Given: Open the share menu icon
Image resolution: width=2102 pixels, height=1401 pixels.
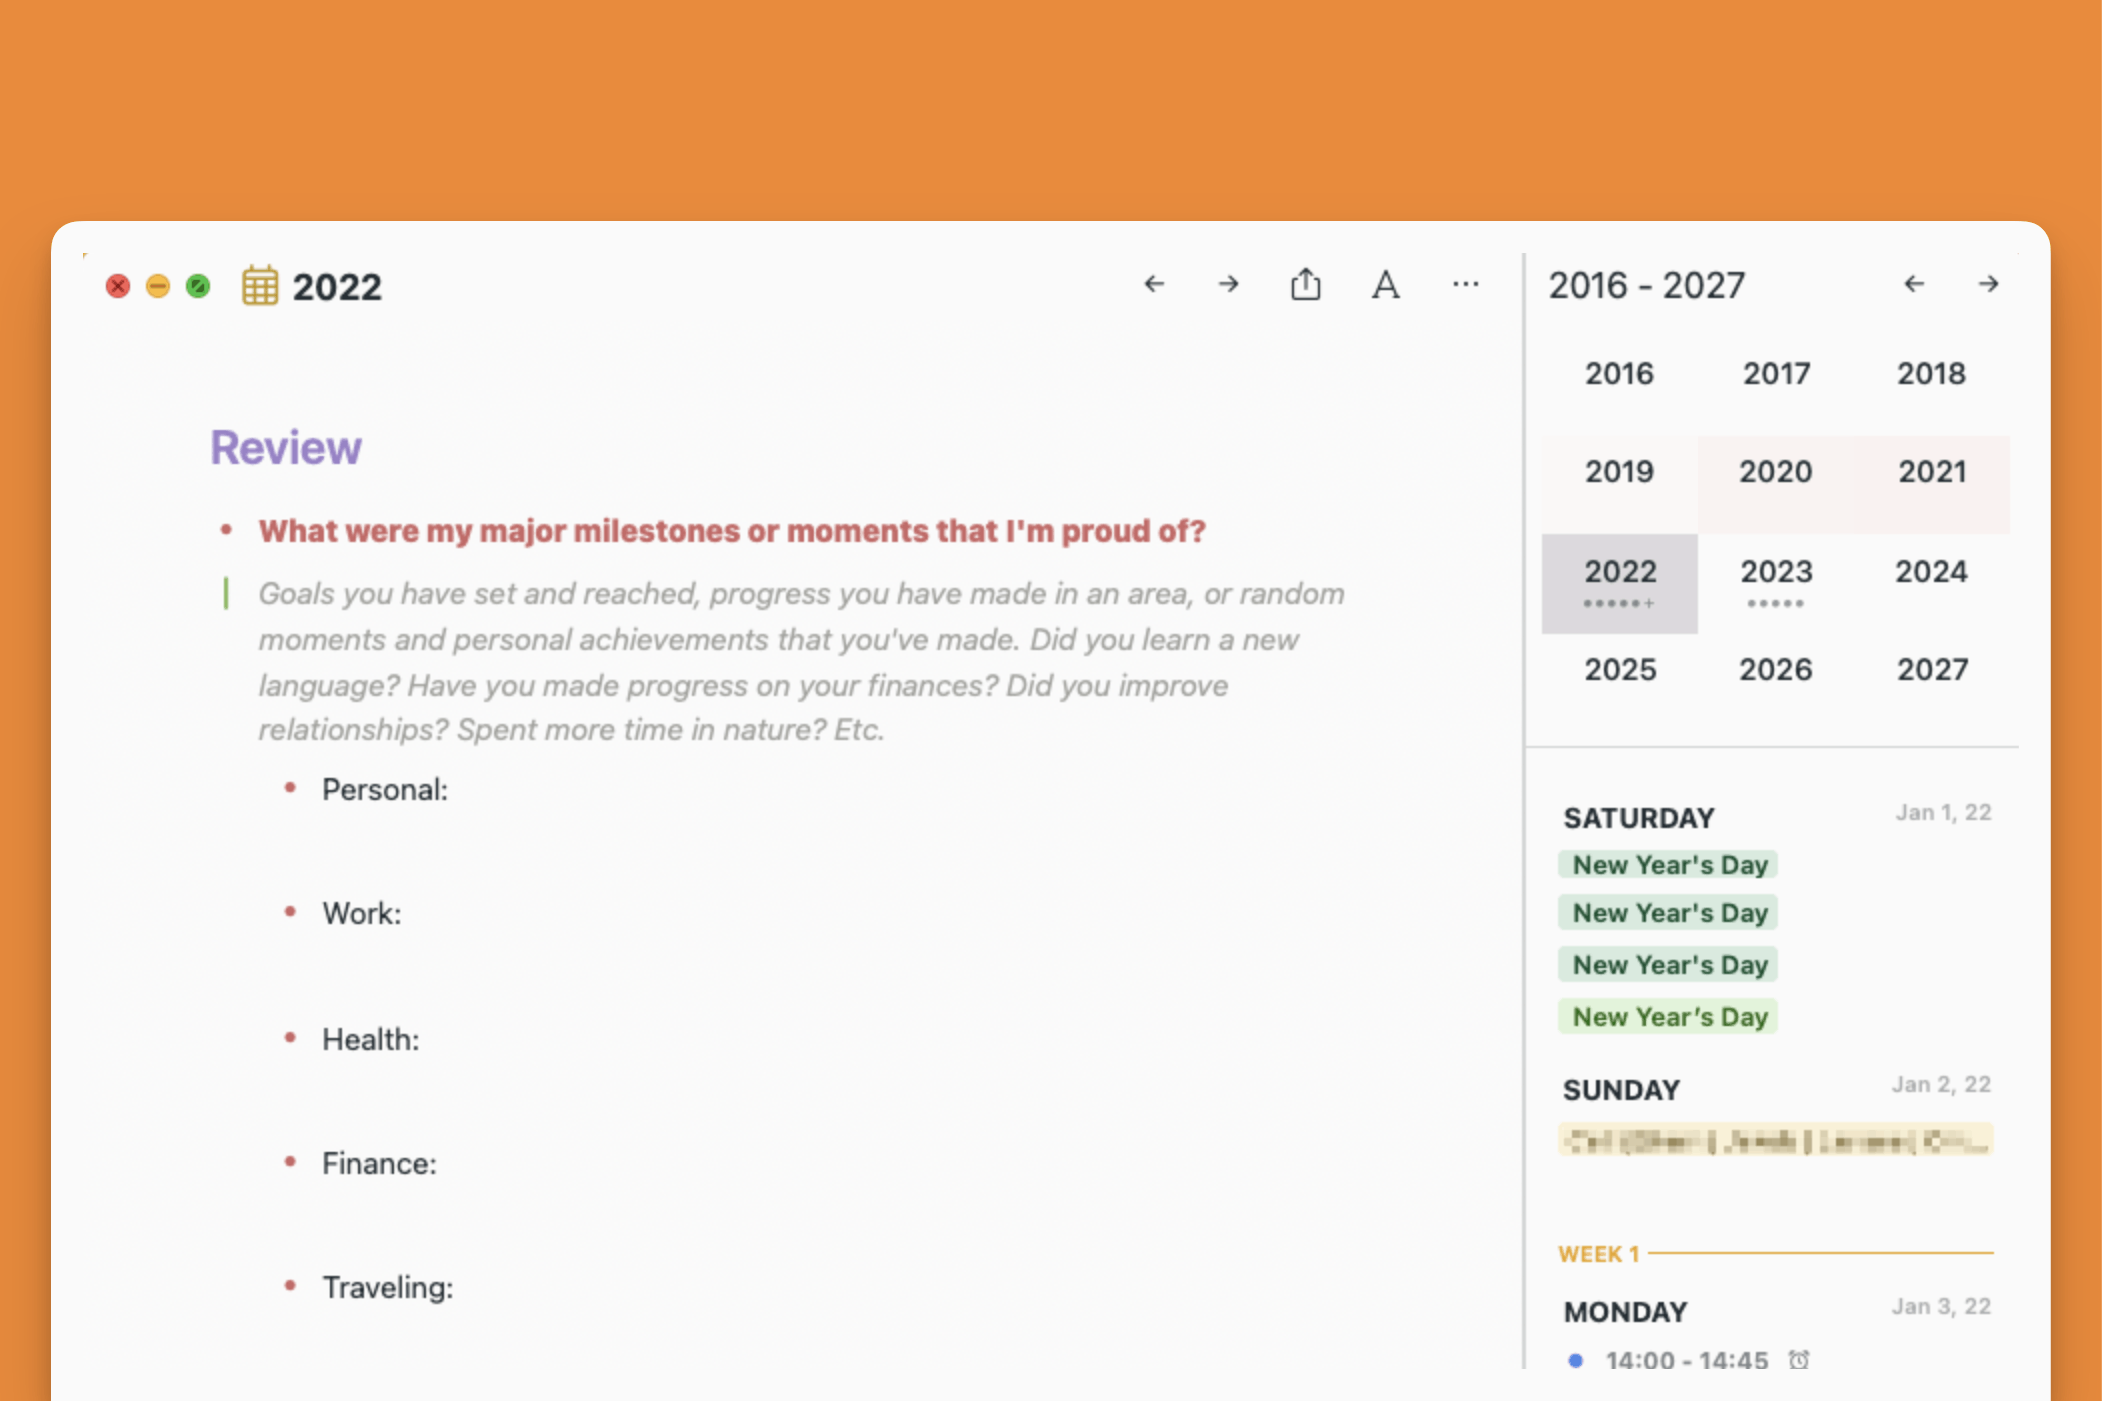Looking at the screenshot, I should pyautogui.click(x=1305, y=285).
